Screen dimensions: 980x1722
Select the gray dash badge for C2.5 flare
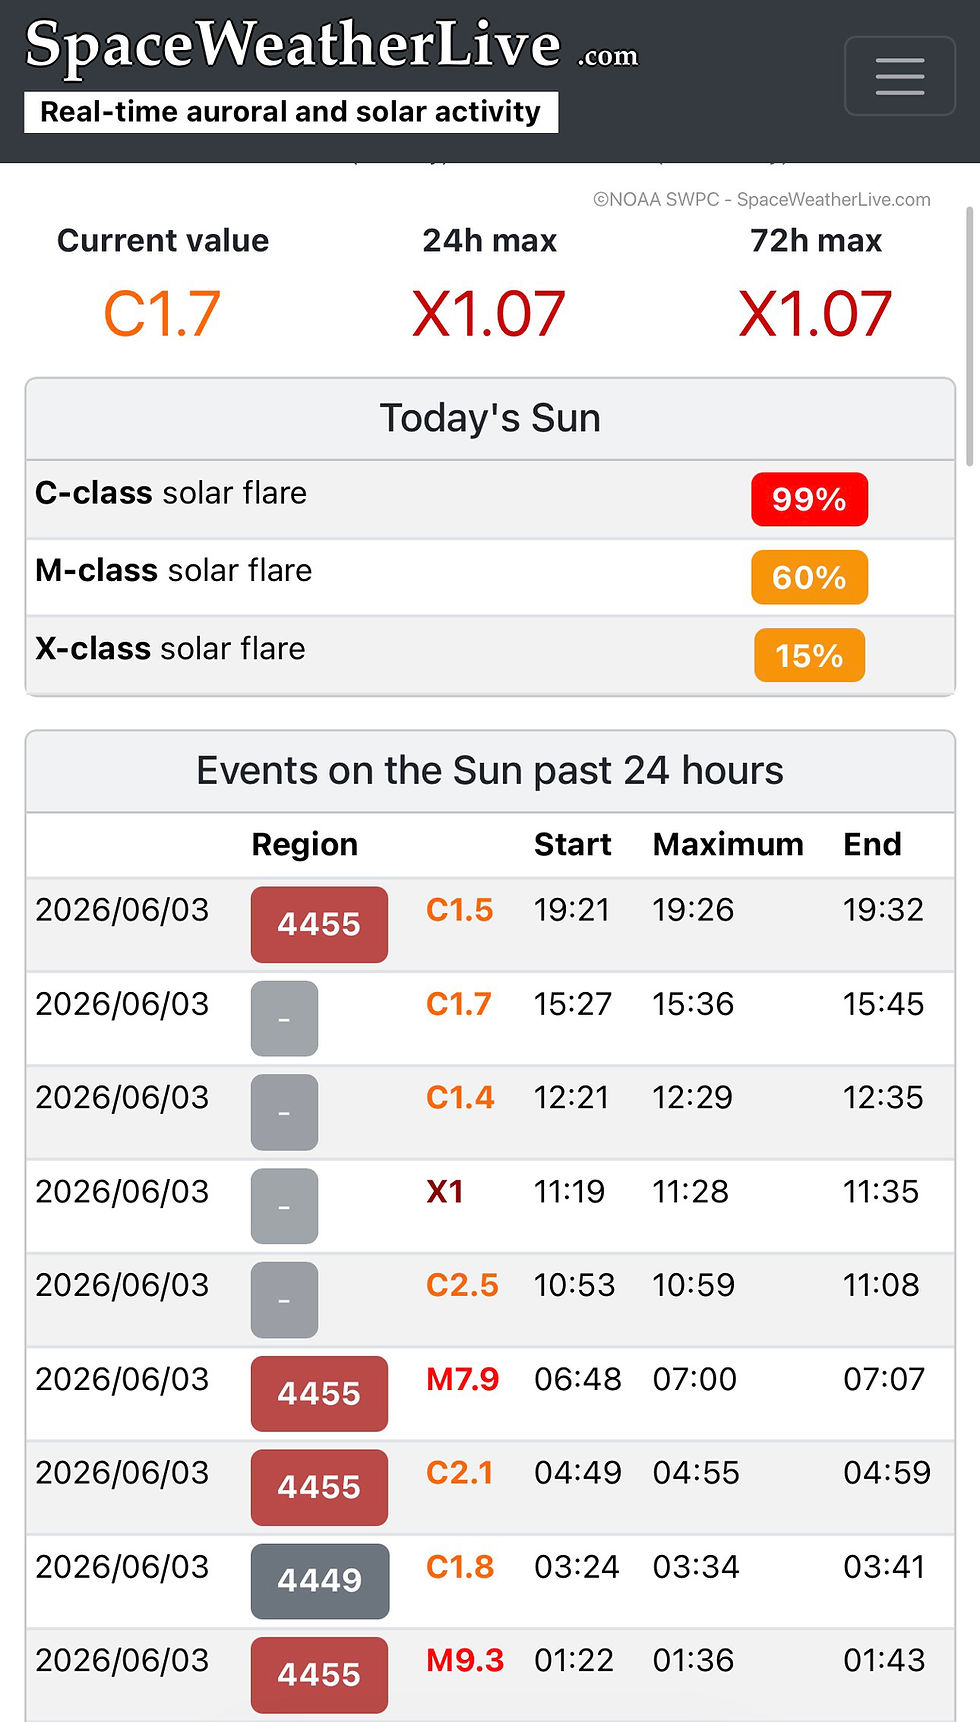tap(284, 1300)
